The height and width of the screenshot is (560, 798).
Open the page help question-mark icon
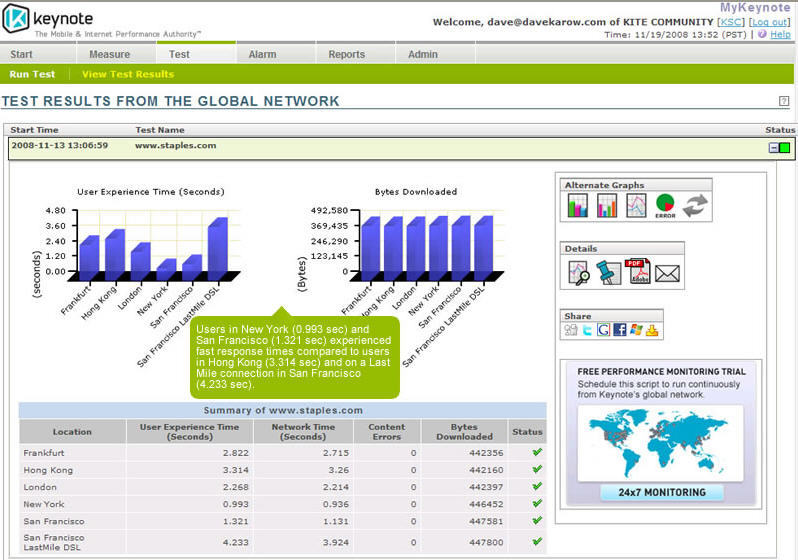784,101
